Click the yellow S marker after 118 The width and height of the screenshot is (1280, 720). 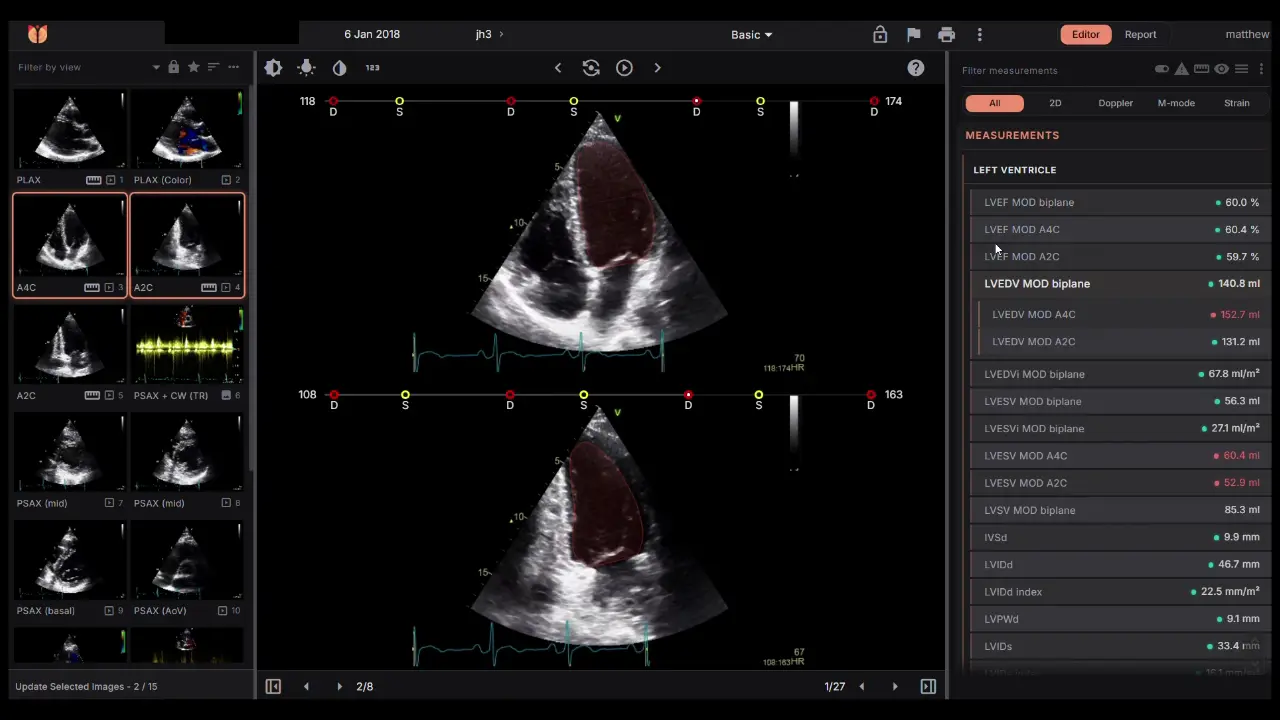coord(399,102)
